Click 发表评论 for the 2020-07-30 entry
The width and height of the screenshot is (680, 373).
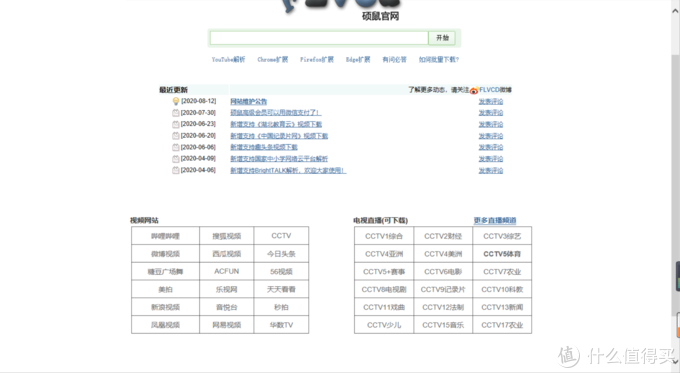pyautogui.click(x=491, y=113)
